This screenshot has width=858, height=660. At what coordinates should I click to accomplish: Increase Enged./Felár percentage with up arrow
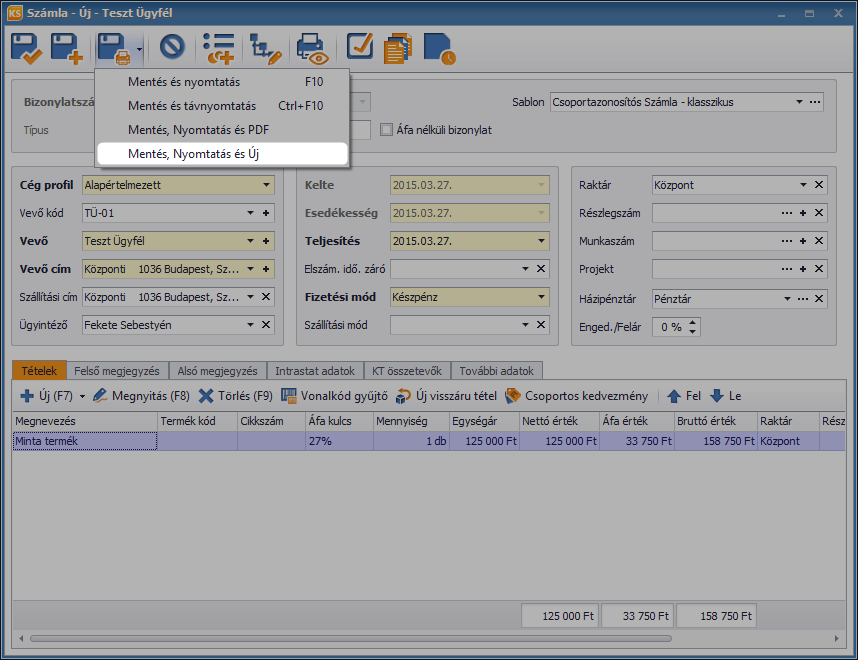(693, 322)
